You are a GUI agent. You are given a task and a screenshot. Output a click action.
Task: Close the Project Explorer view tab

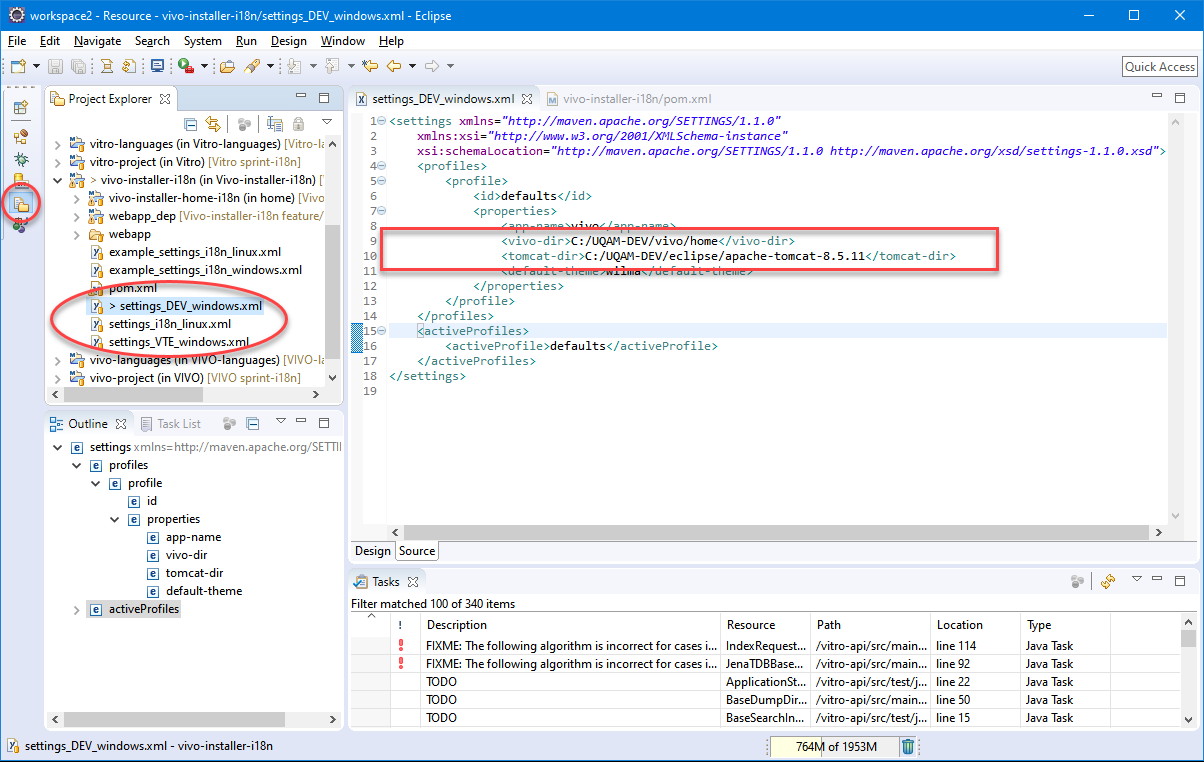pos(165,99)
